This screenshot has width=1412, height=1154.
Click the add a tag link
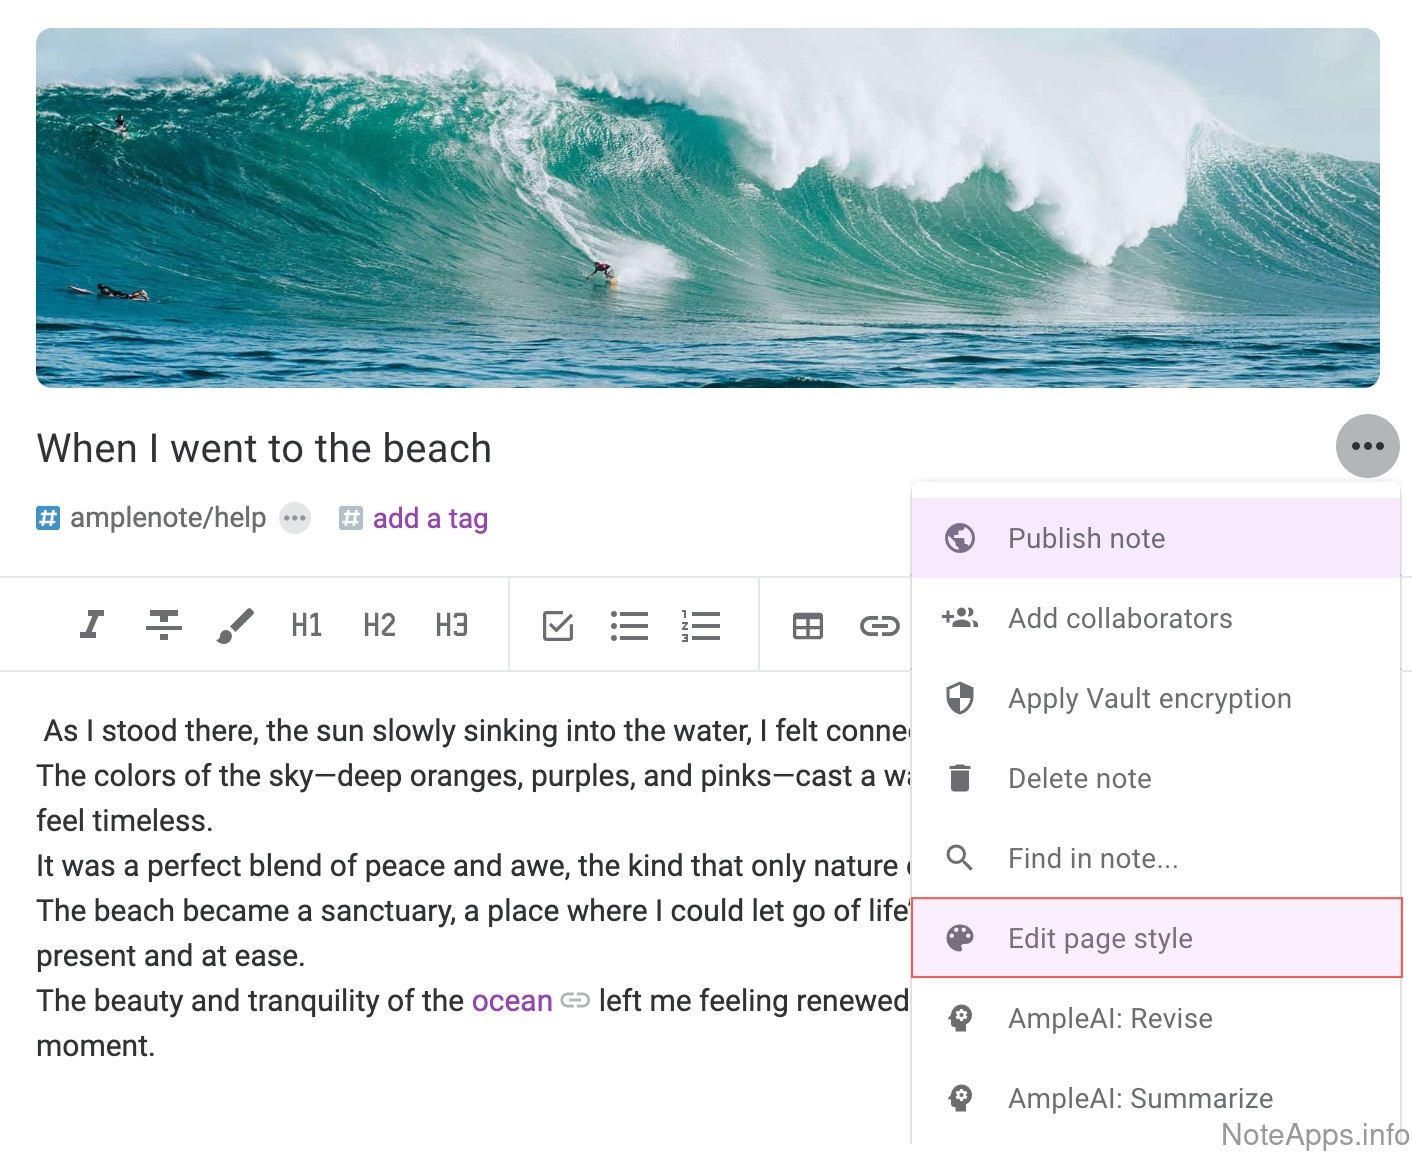(429, 518)
